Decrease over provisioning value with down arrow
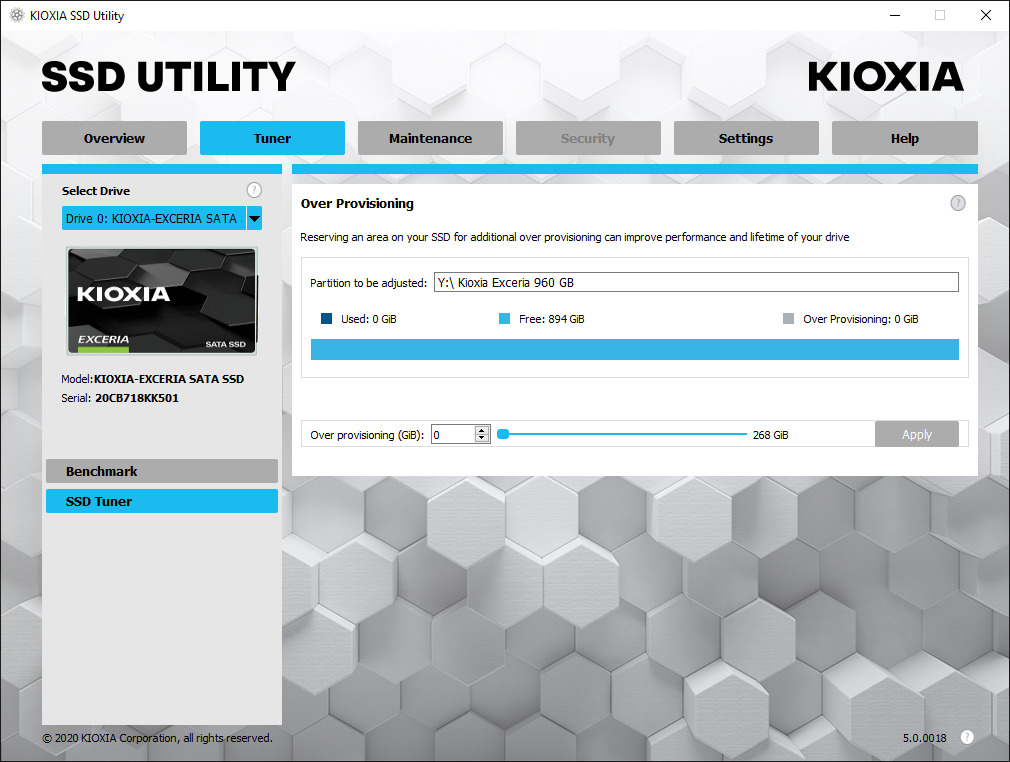The height and width of the screenshot is (762, 1010). click(482, 438)
